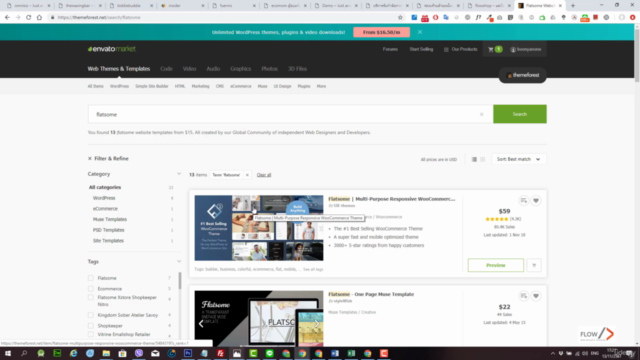Collapse the Category filter section
This screenshot has width=640, height=360.
coord(179,174)
